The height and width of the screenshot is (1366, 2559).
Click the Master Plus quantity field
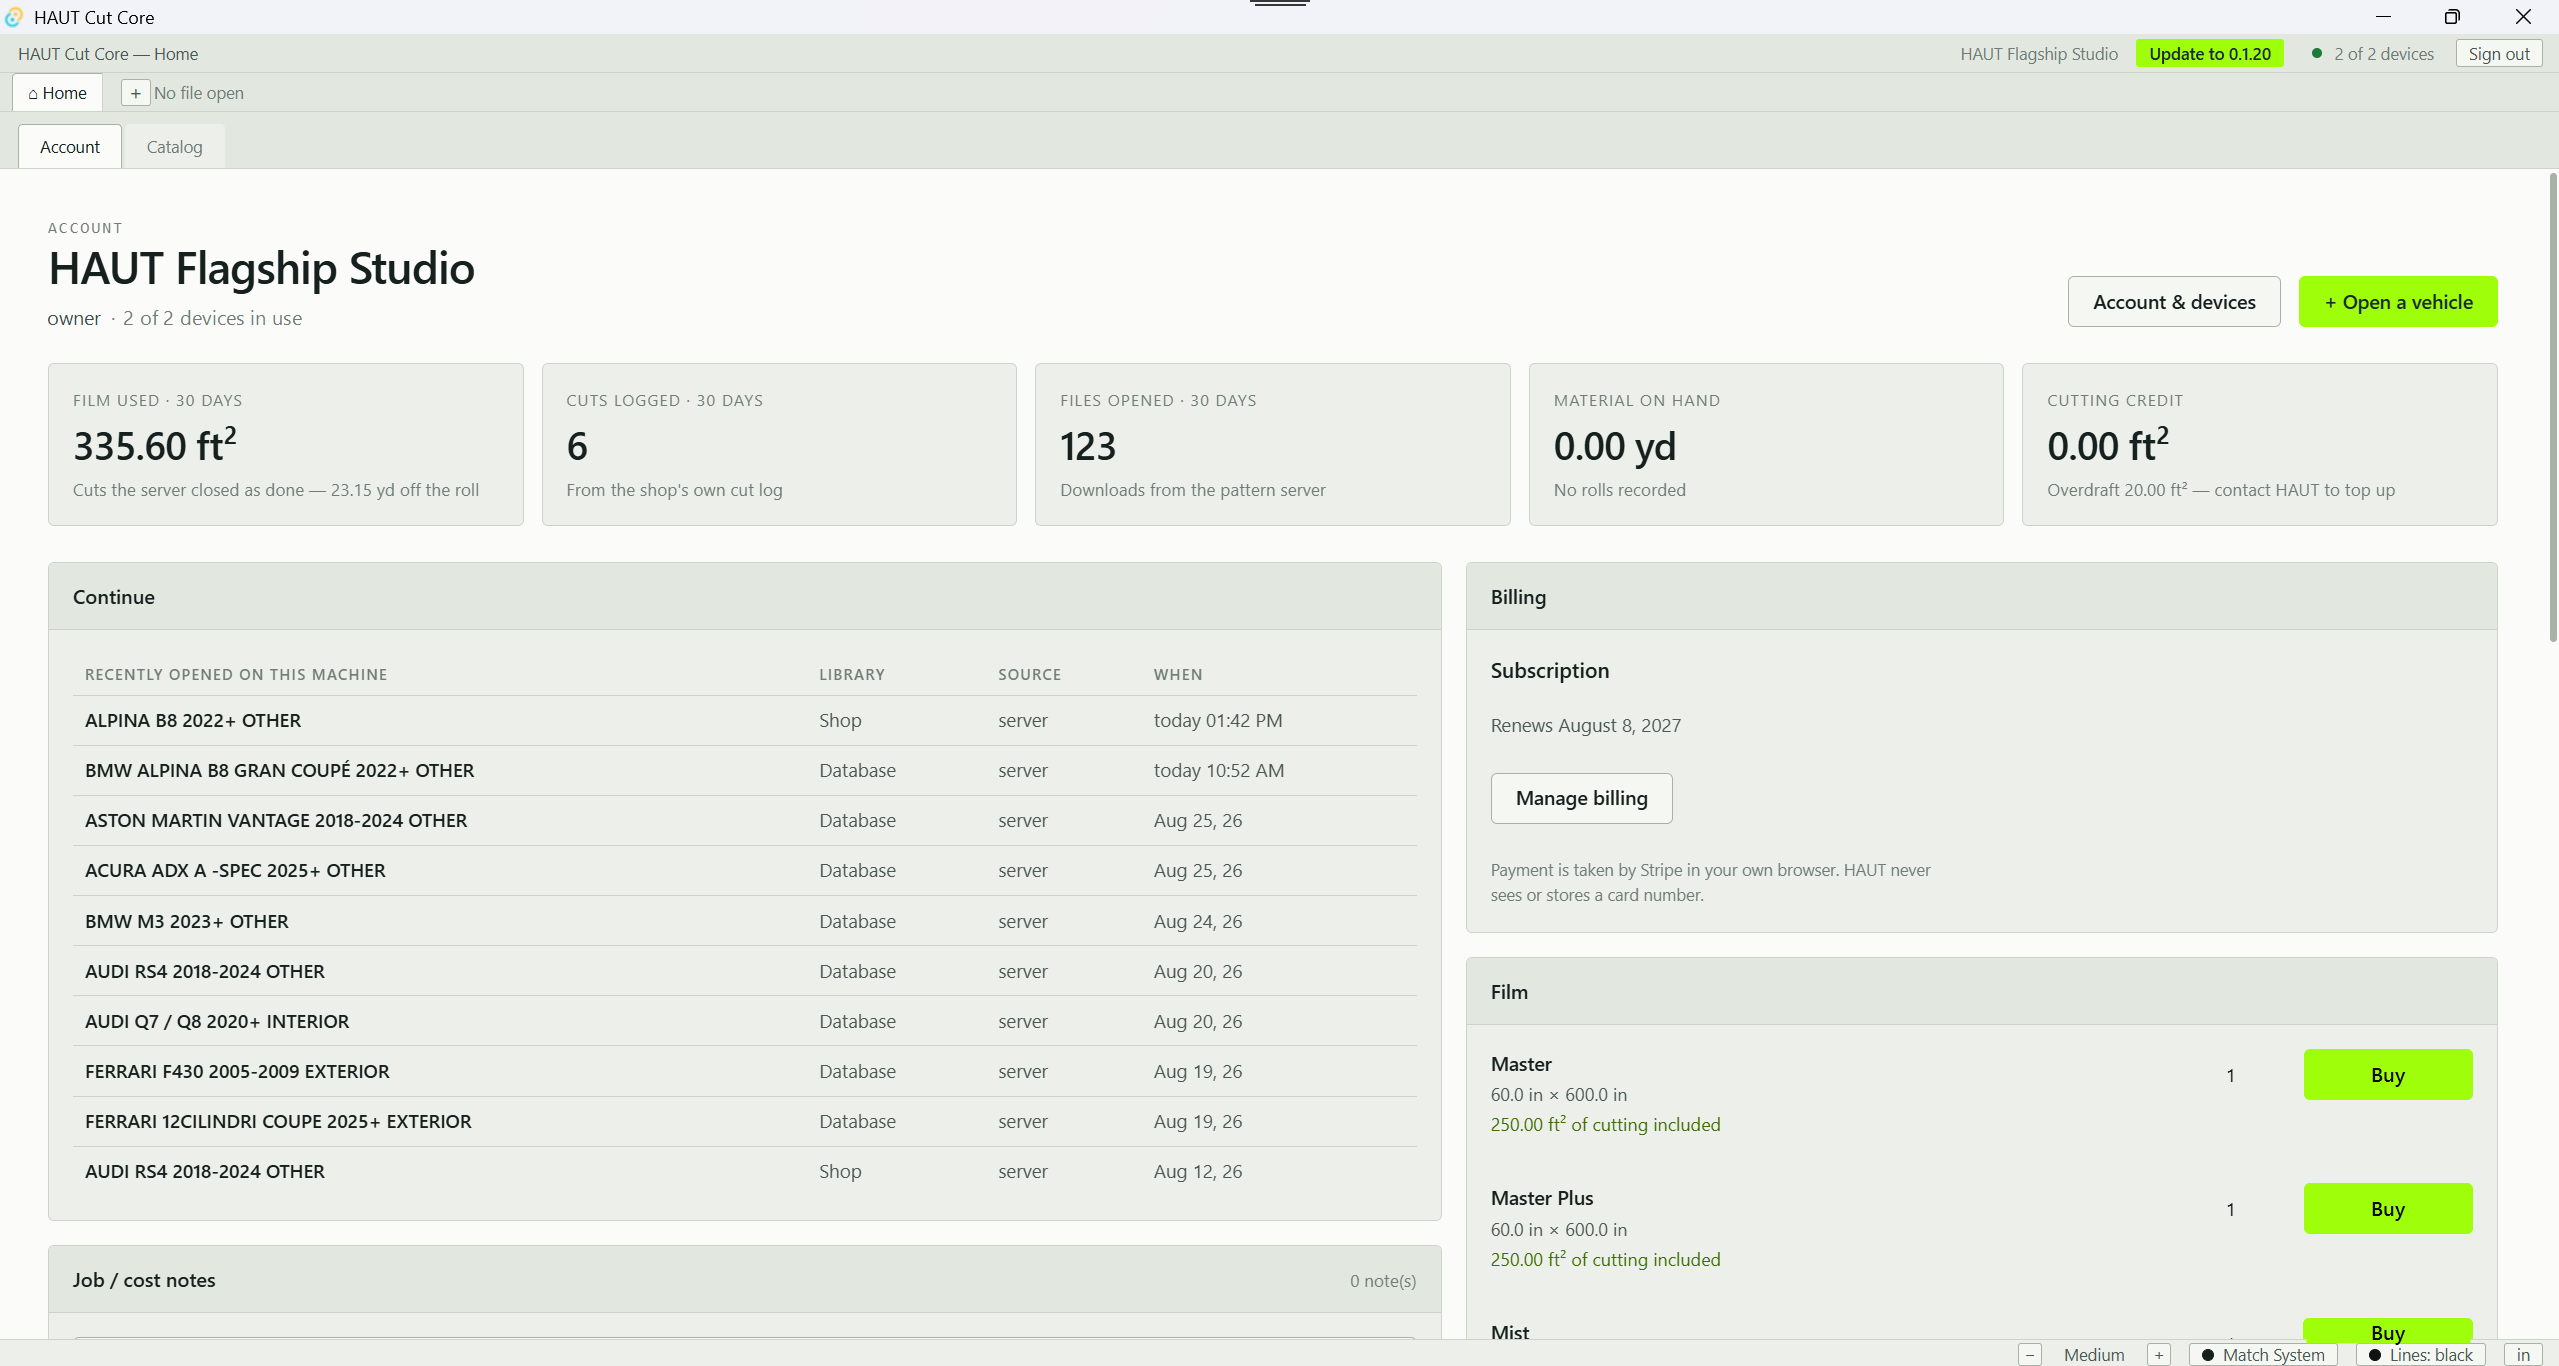click(2230, 1209)
